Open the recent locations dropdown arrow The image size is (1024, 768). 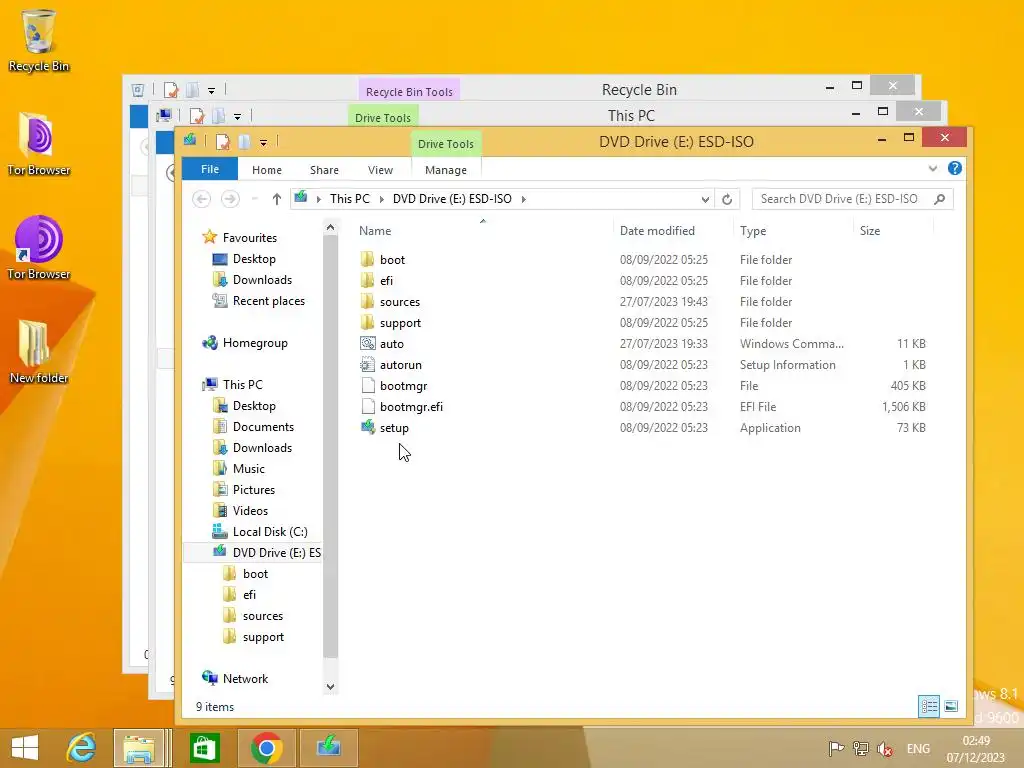255,199
